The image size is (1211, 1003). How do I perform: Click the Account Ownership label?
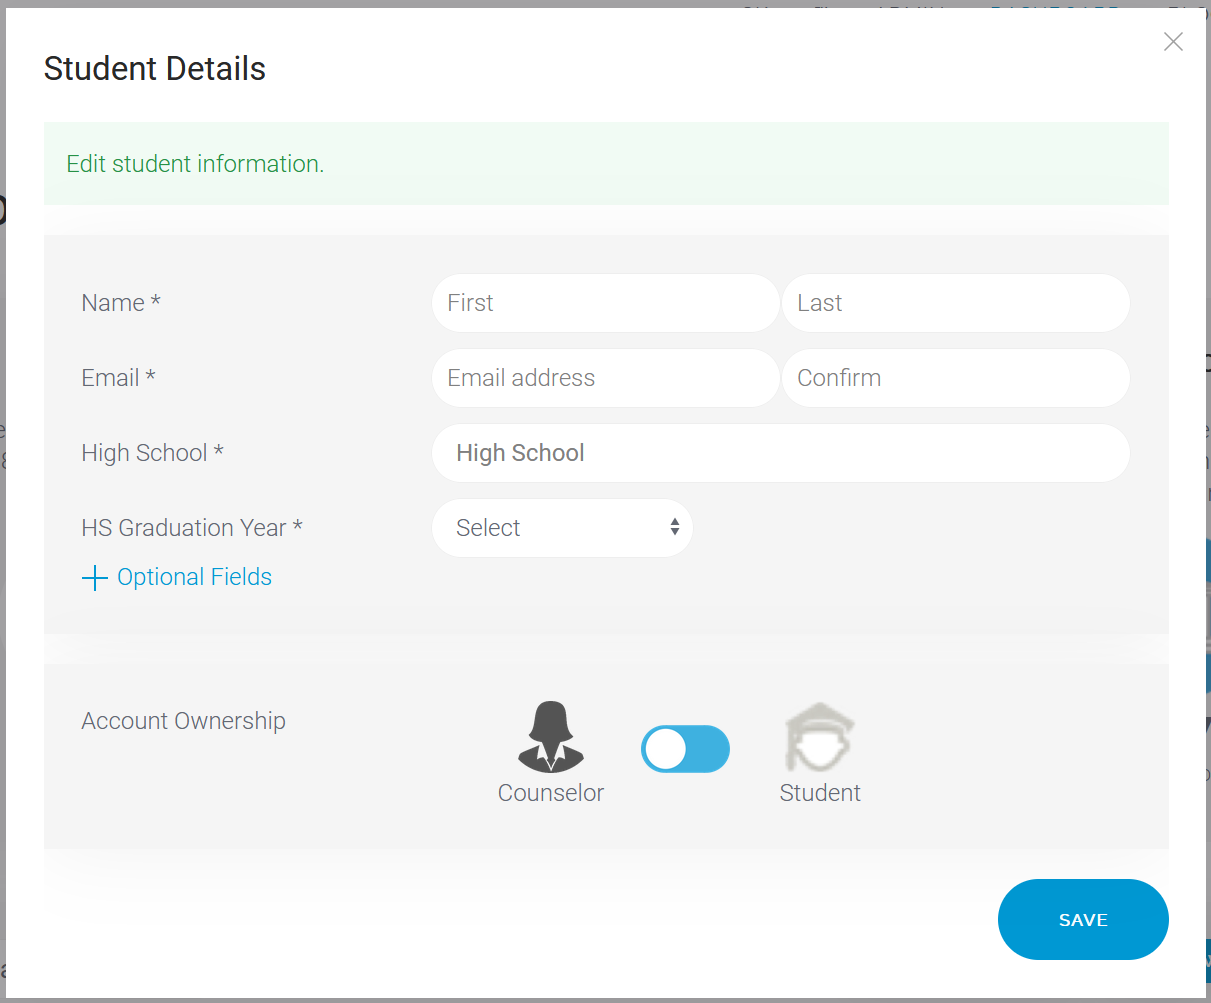tap(183, 721)
